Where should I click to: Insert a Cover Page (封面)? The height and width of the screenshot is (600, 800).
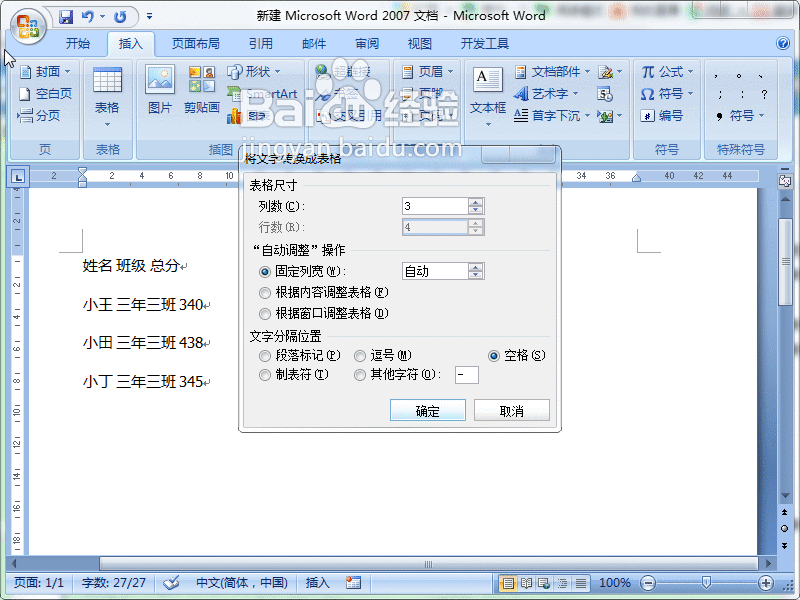pyautogui.click(x=47, y=70)
